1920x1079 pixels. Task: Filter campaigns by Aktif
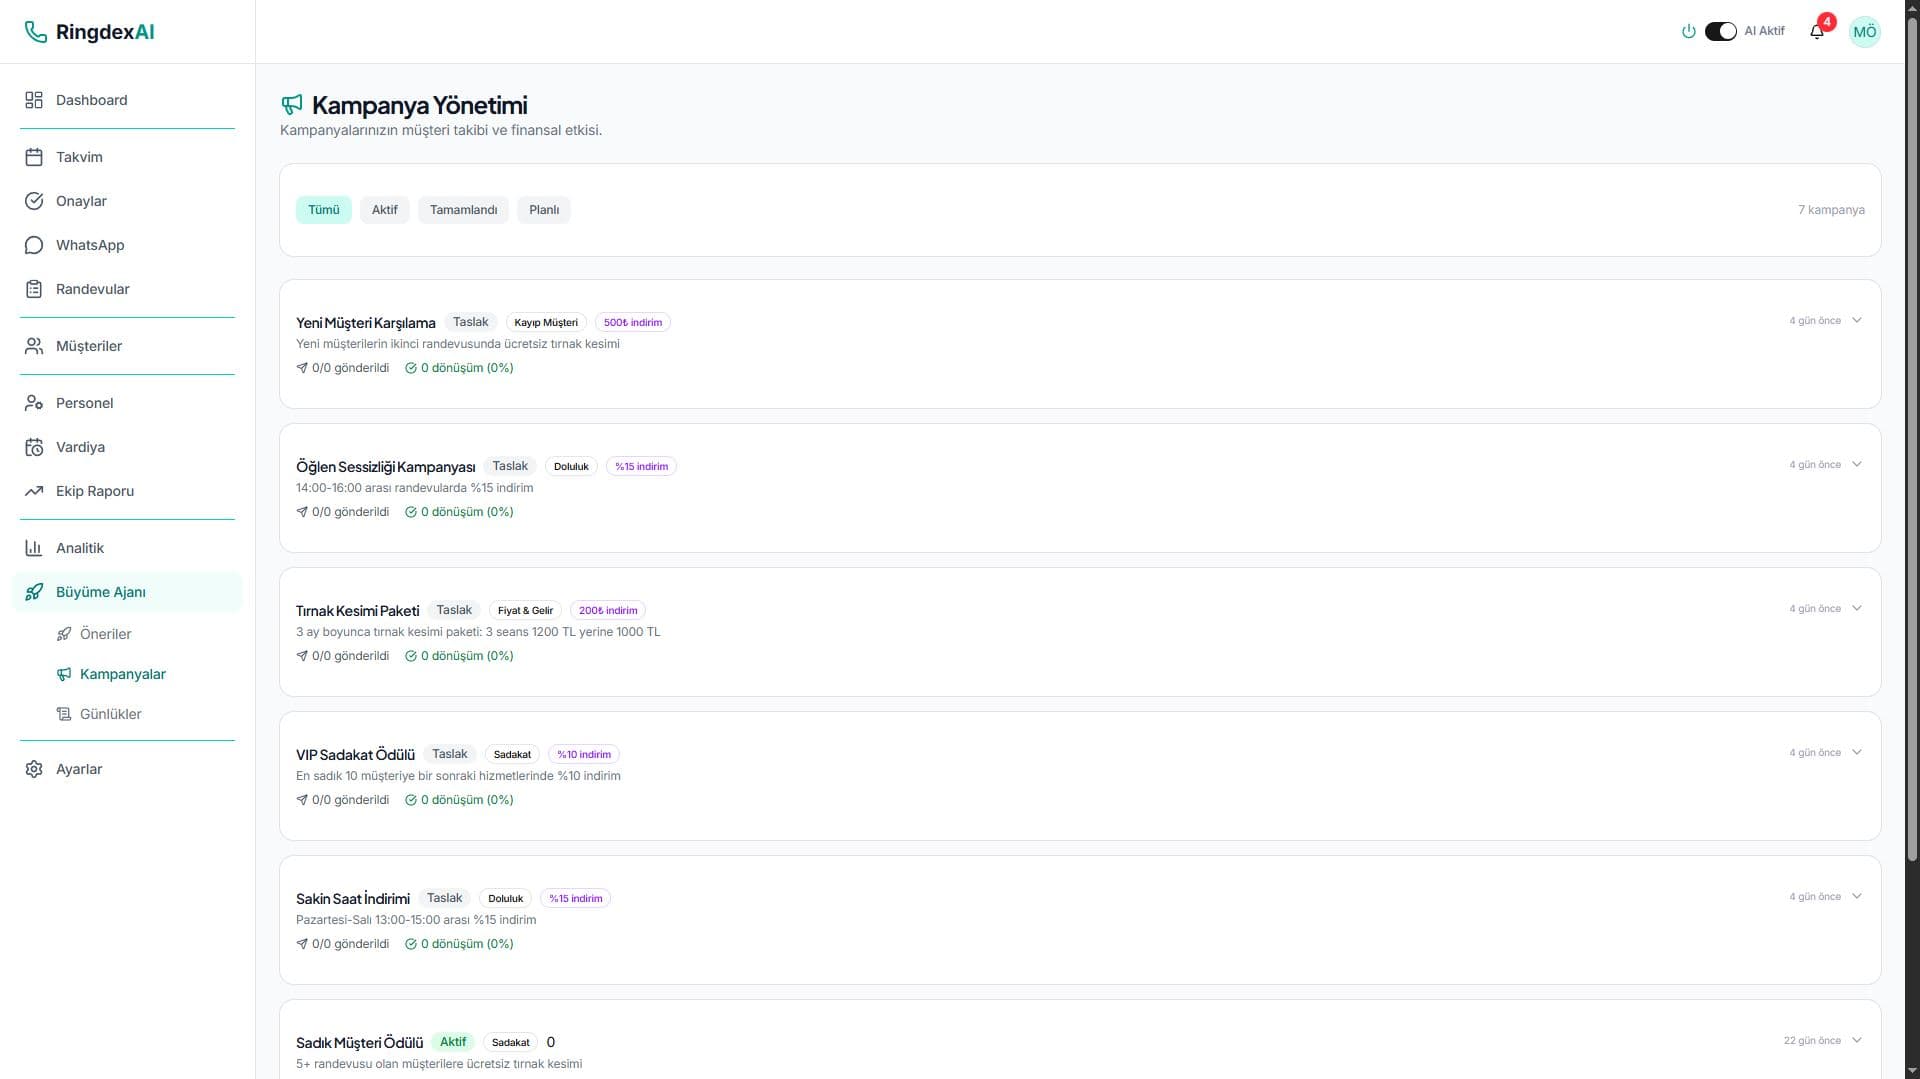[385, 210]
